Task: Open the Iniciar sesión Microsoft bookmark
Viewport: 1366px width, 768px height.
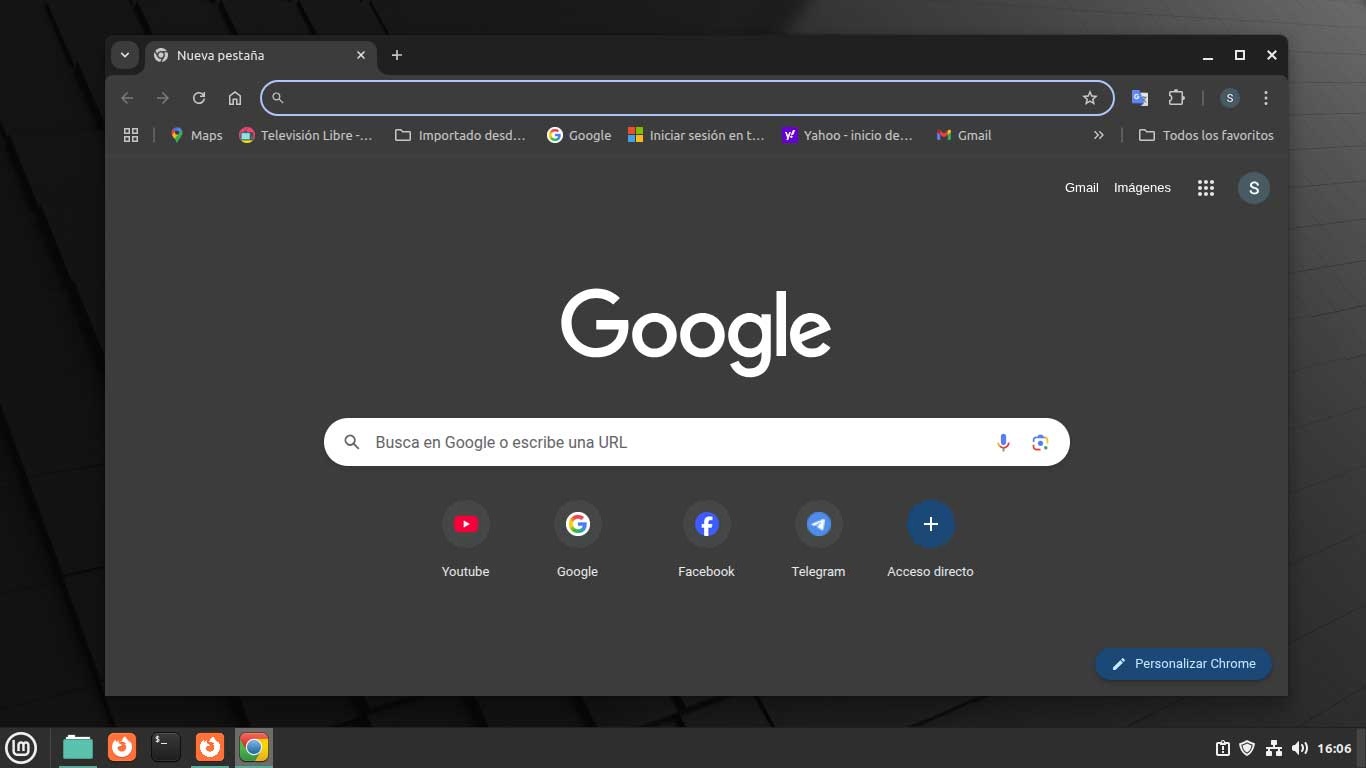Action: click(696, 135)
